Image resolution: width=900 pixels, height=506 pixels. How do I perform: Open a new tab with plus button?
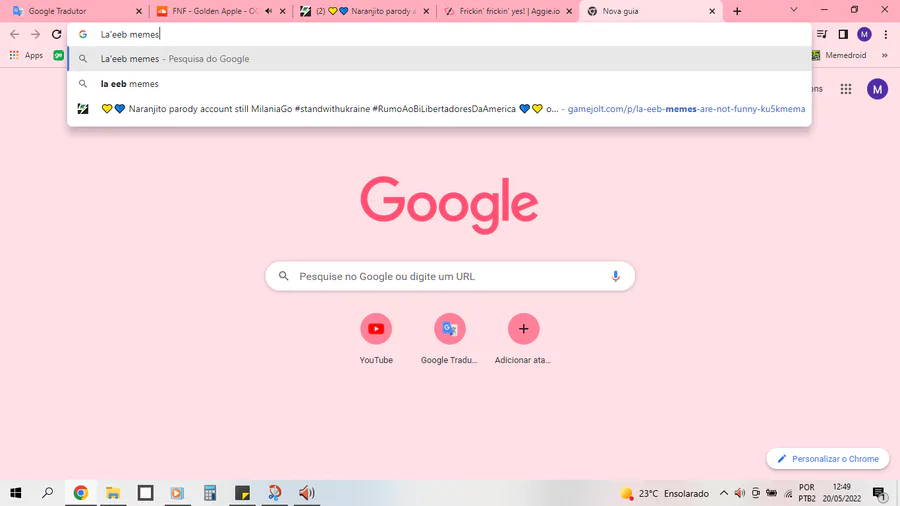point(737,11)
